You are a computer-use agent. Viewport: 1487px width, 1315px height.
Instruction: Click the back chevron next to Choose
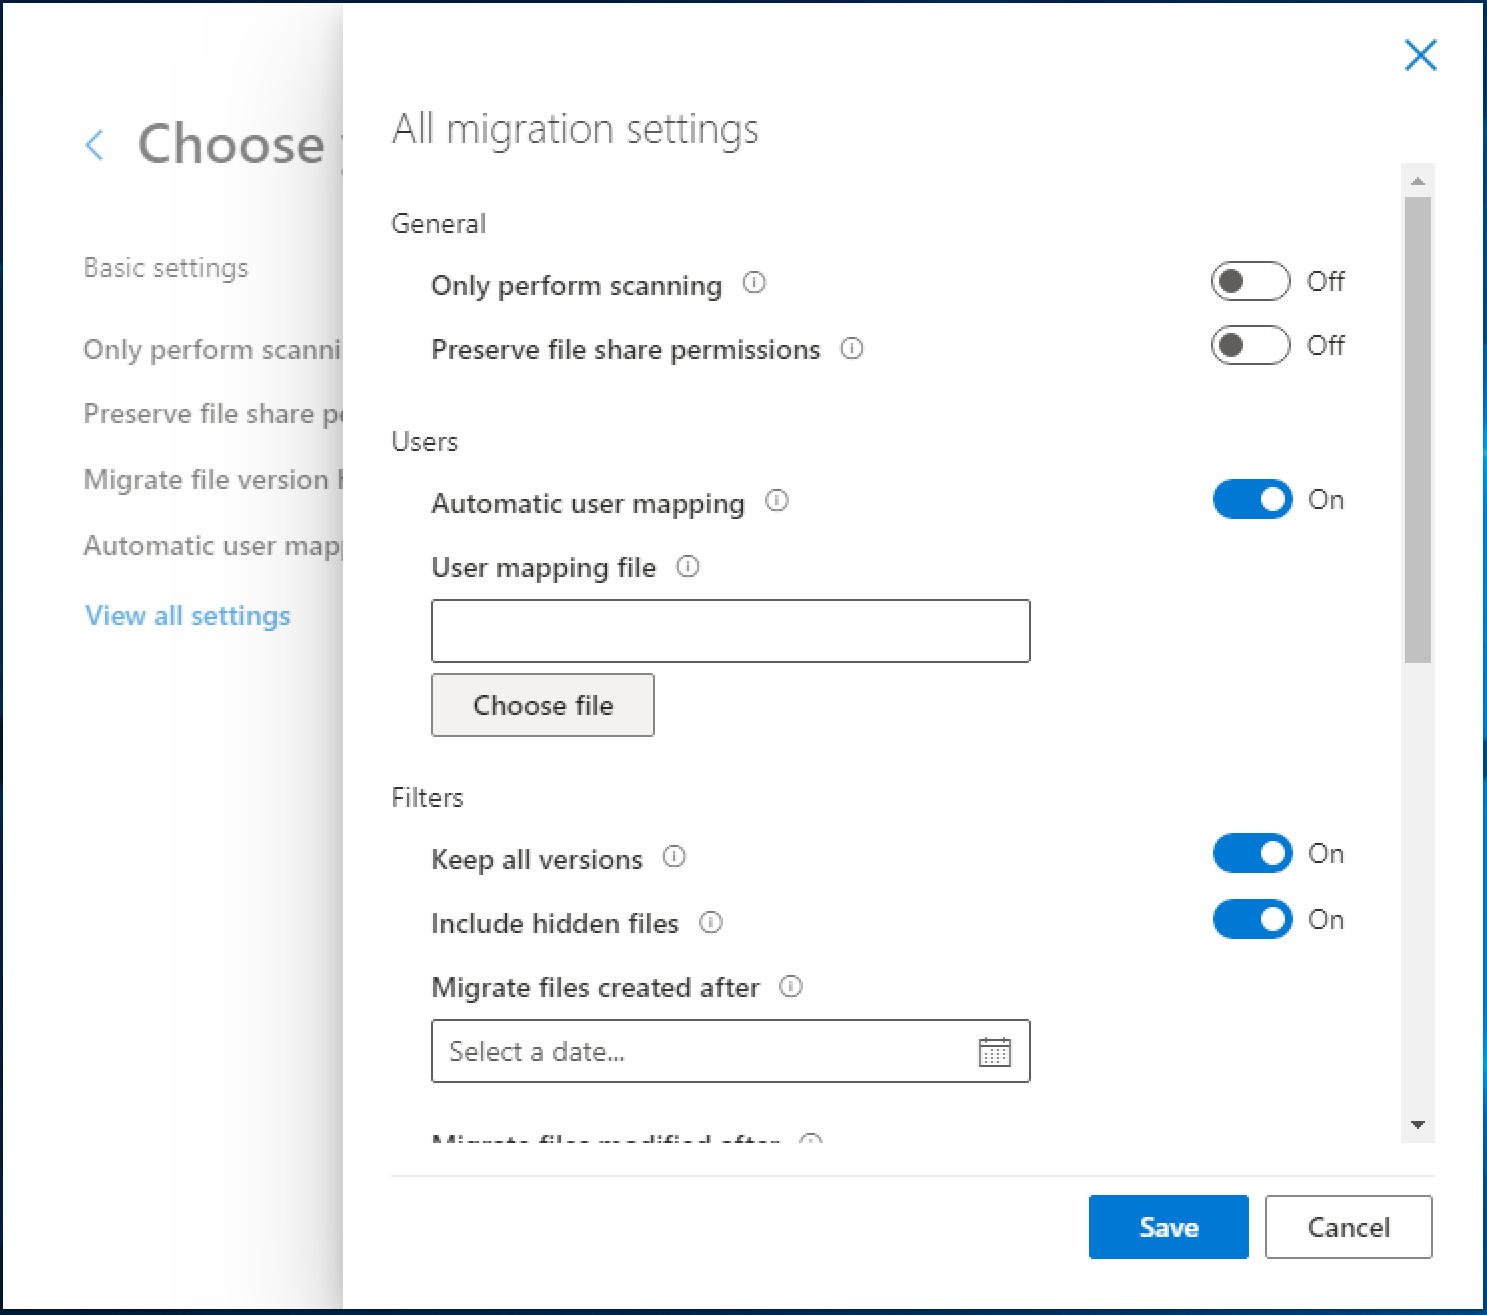click(94, 145)
